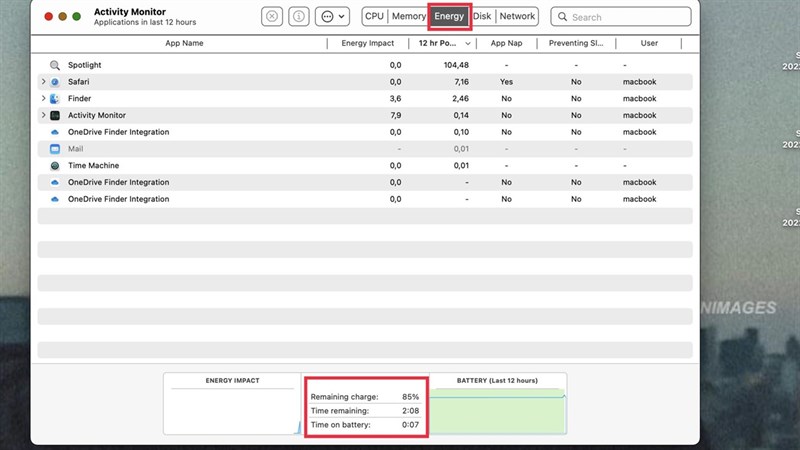Switch to the Disk tab
Screen dimensions: 800x450
(x=482, y=16)
